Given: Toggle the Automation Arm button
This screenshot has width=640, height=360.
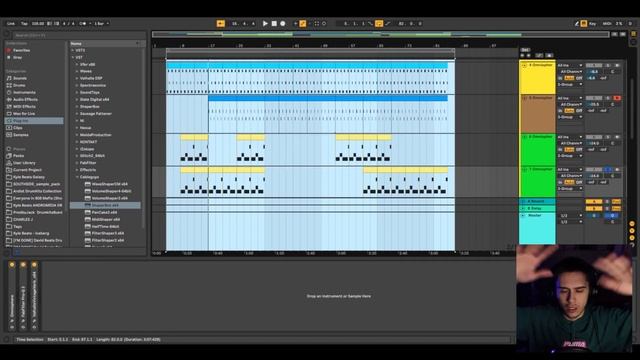Looking at the screenshot, I should point(303,24).
